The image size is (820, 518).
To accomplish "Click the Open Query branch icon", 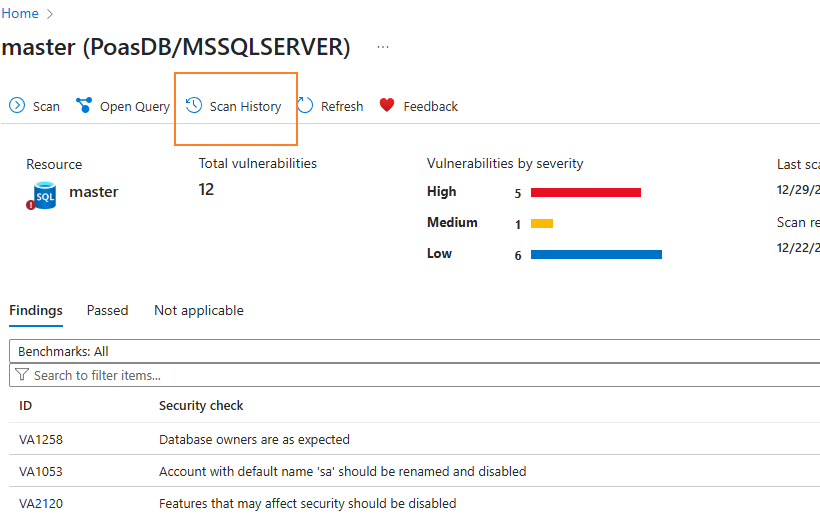I will click(x=84, y=105).
